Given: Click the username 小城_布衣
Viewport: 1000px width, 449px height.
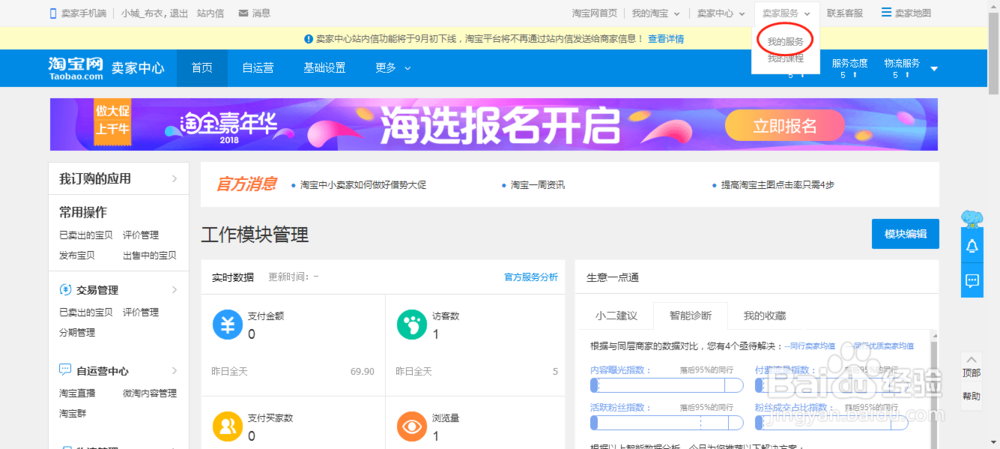Looking at the screenshot, I should [143, 13].
